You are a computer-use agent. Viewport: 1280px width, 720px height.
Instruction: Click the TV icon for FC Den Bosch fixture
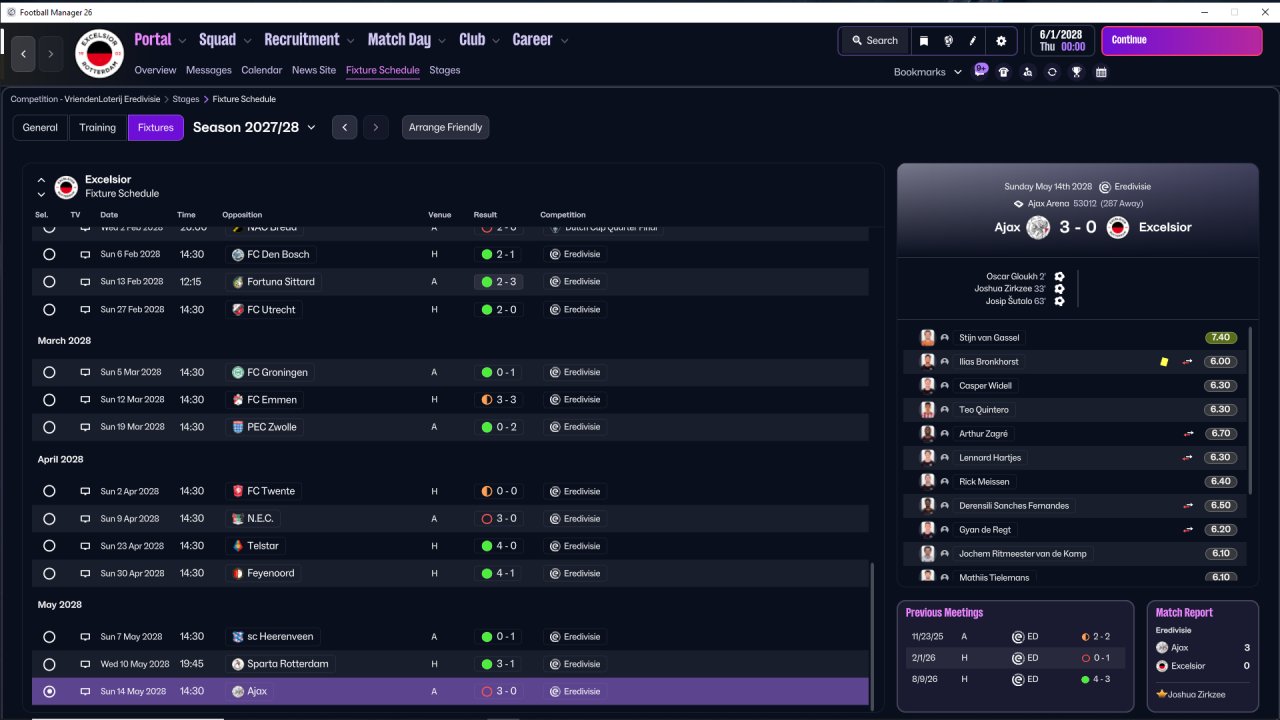tap(85, 255)
